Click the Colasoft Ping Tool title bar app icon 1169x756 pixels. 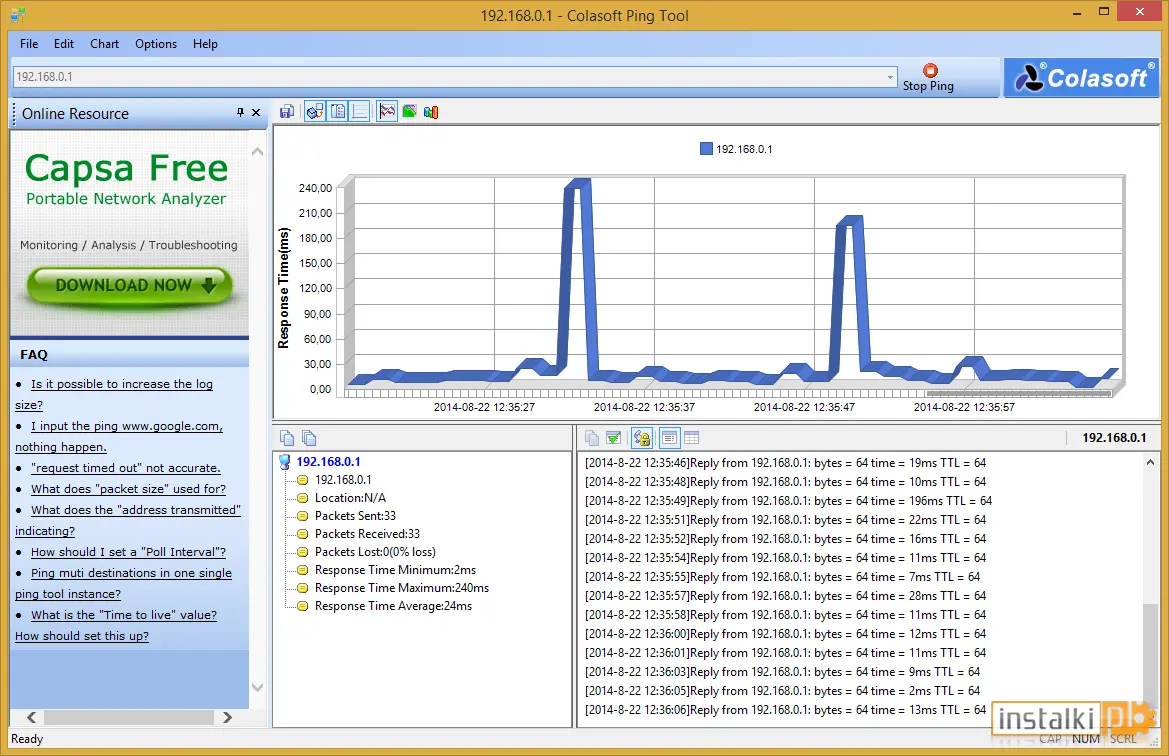pyautogui.click(x=18, y=14)
